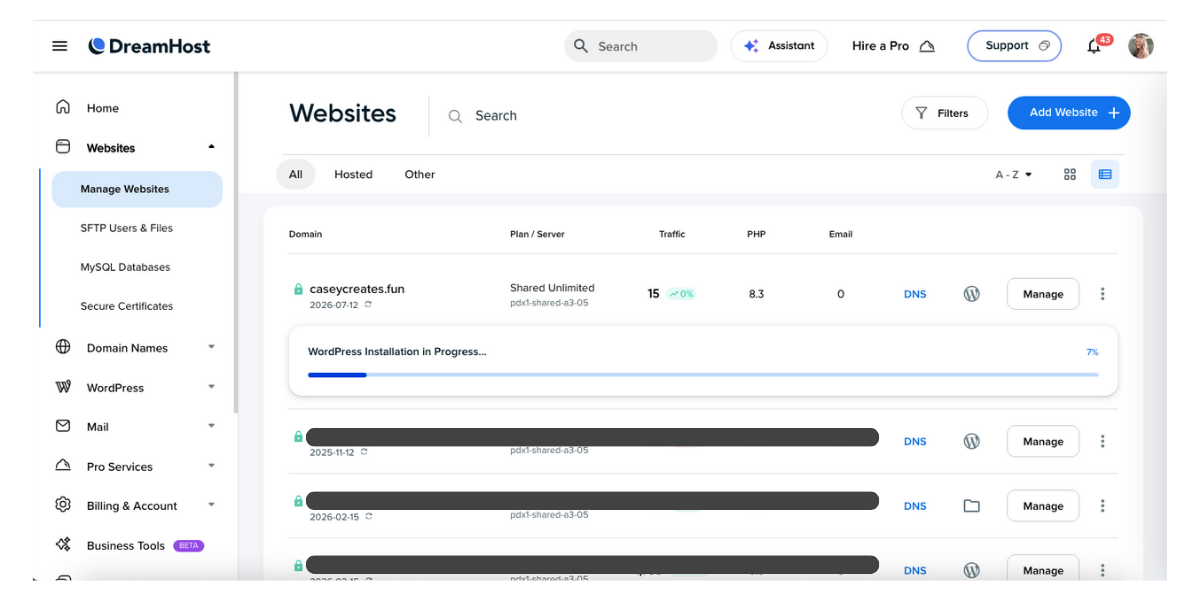This screenshot has width=1200, height=600.
Task: Click the folder icon for 2026-02-15 site
Action: [971, 506]
